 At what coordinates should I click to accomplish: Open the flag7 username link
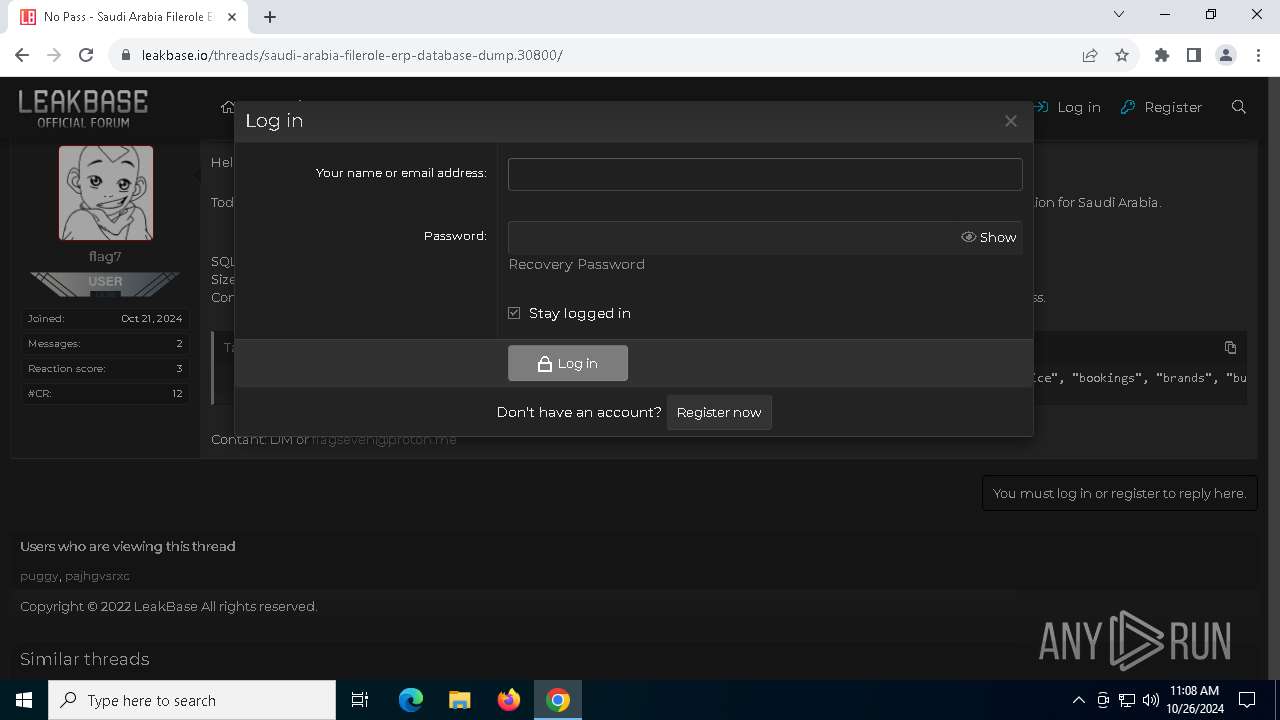click(x=105, y=257)
